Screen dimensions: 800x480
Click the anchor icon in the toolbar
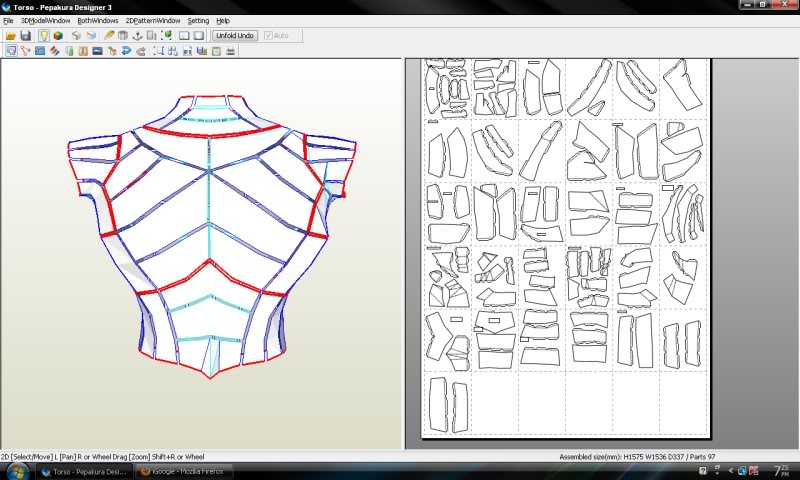137,36
